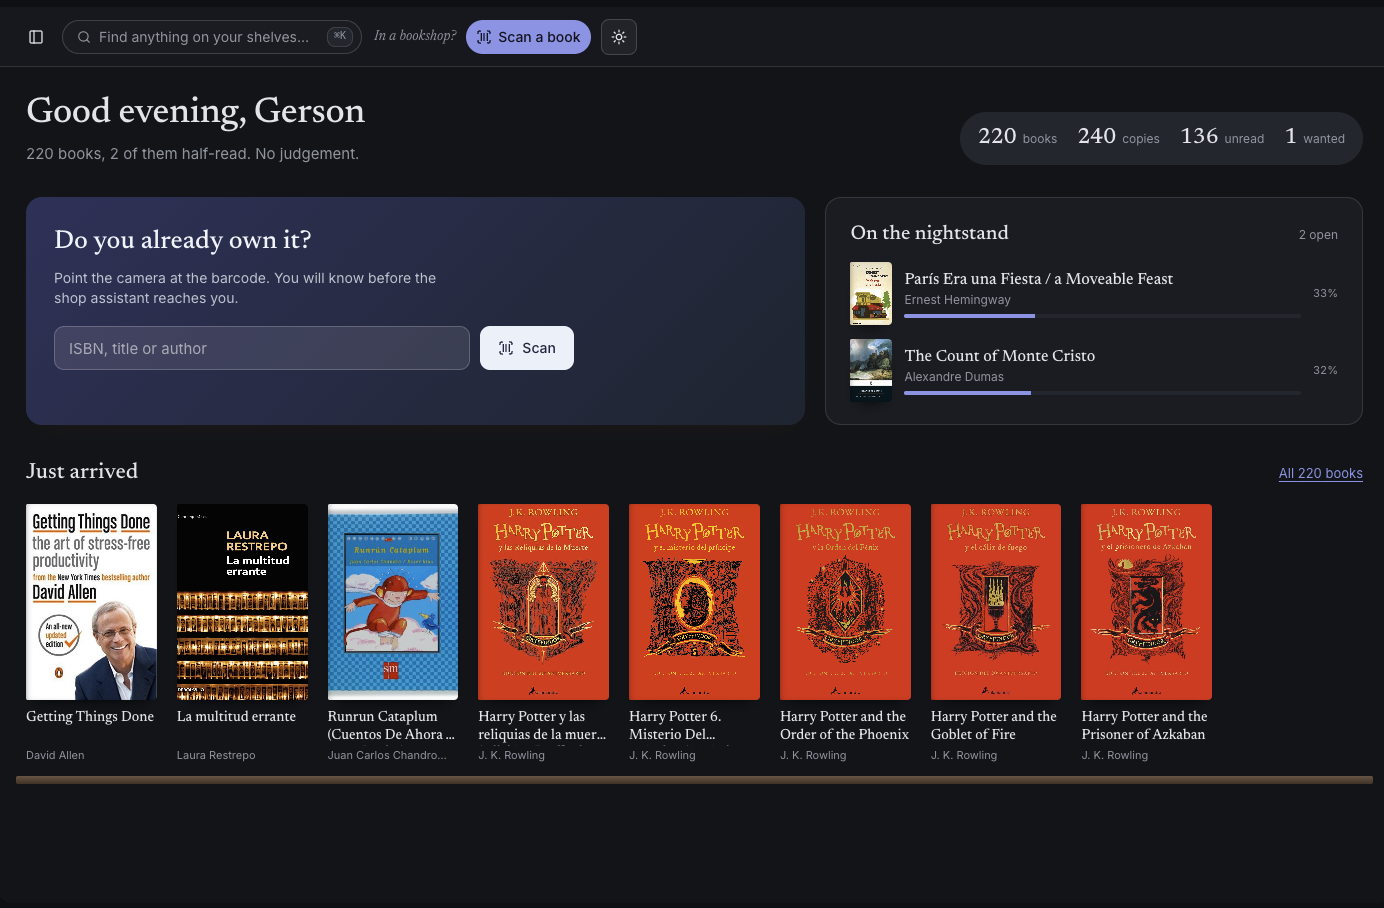The image size is (1384, 908).
Task: Open Runrun Cataplum book cover
Action: [x=393, y=602]
